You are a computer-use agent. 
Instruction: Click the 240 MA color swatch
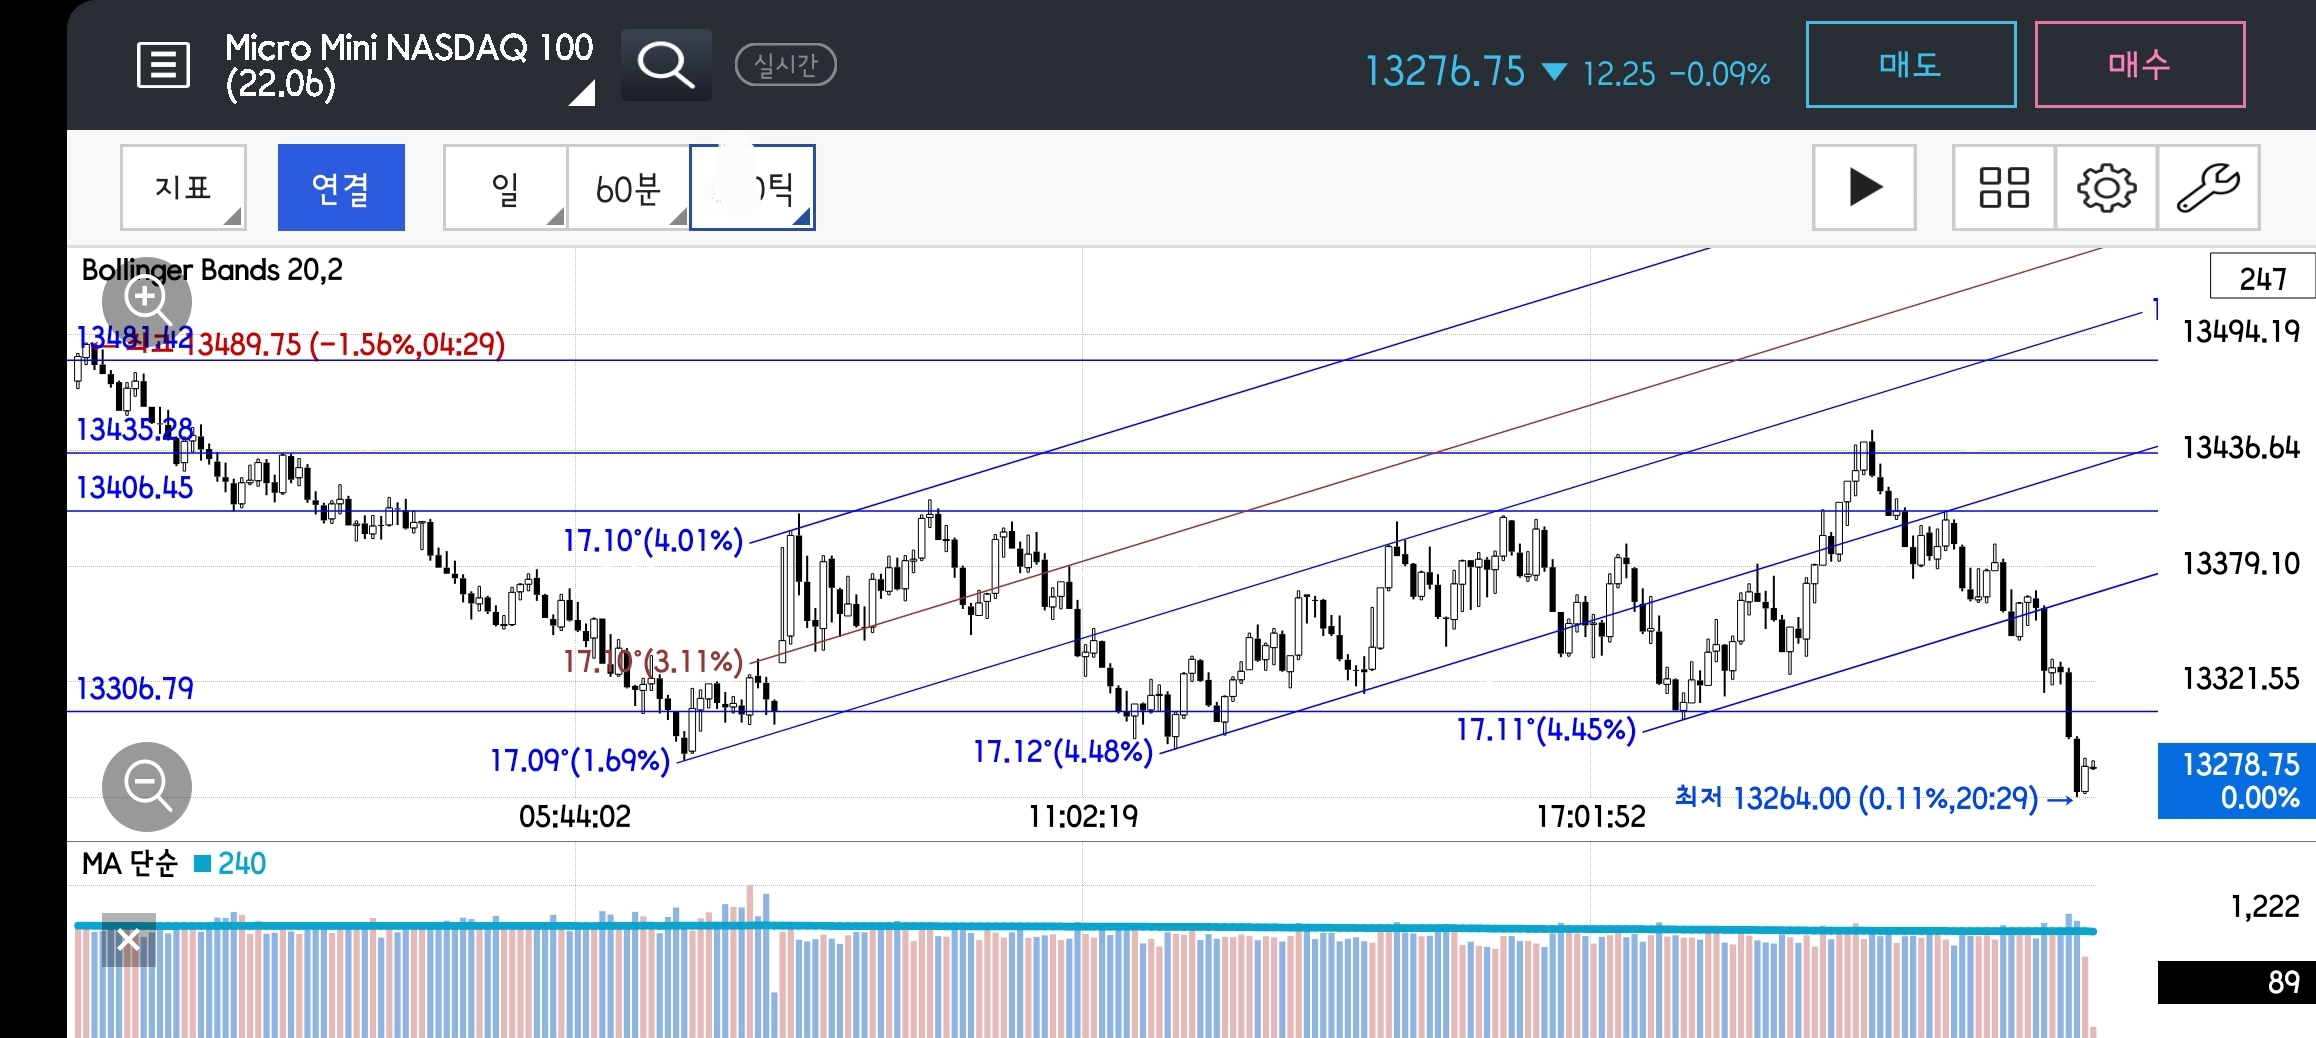point(203,863)
